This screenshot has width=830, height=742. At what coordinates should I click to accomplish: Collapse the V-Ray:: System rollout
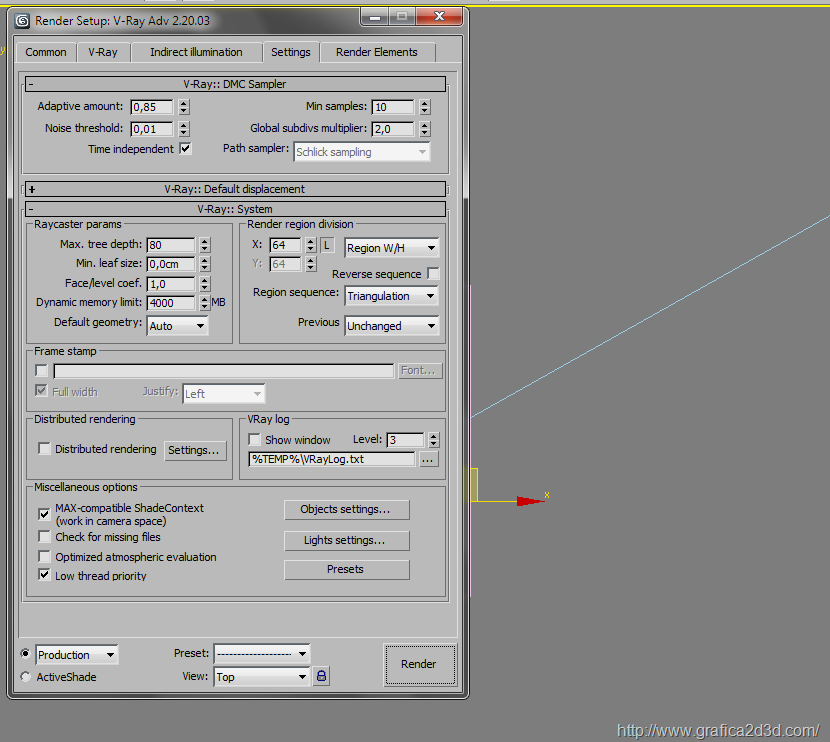click(235, 209)
